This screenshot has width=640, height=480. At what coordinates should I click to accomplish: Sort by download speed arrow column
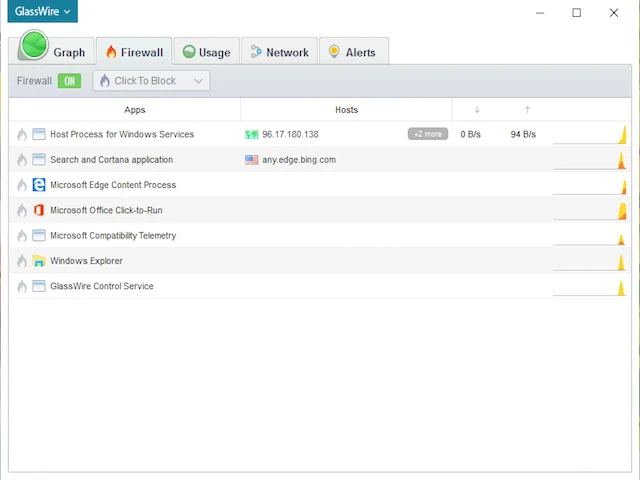click(477, 110)
